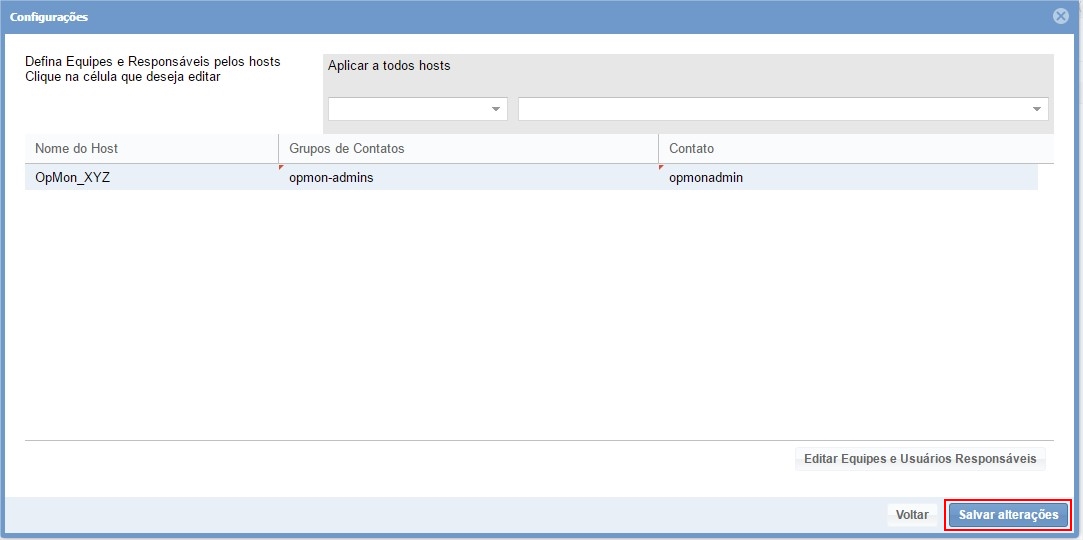Click the red edit marker in the opmon-admins cell
This screenshot has height=540, width=1083.
(281, 167)
